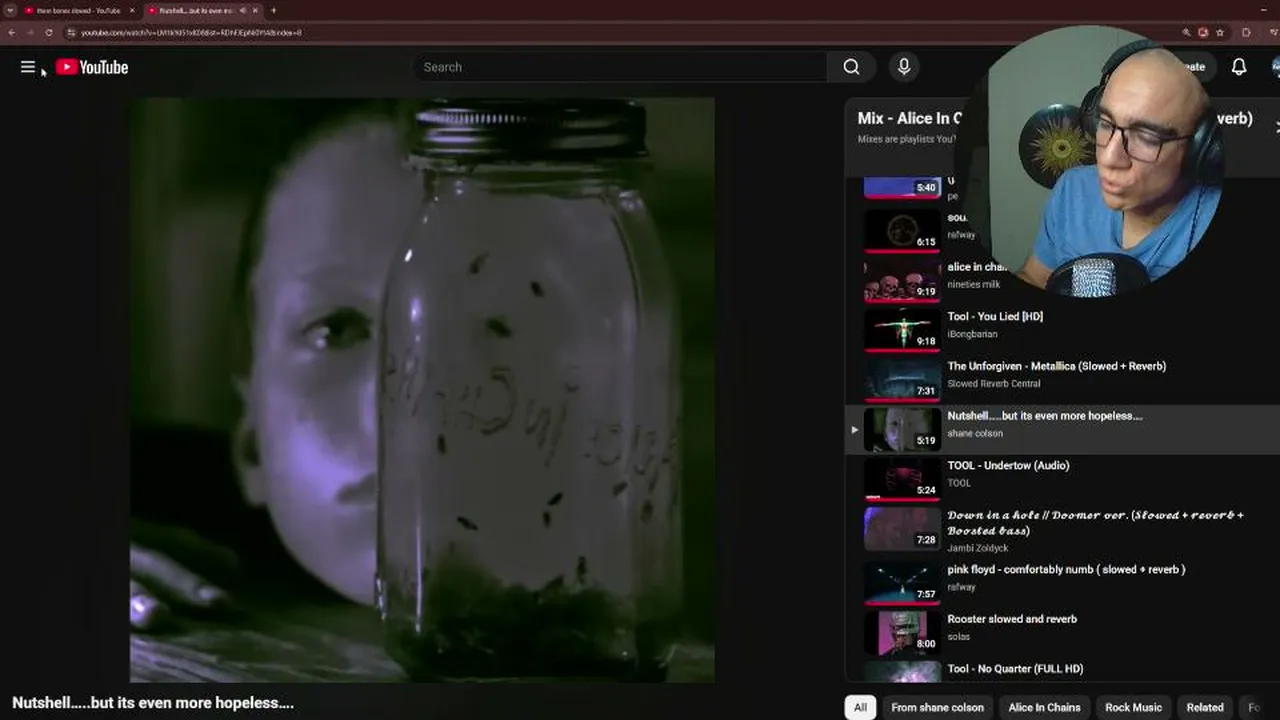Click the browser address bar URL
Screen dimensions: 1280x720
point(190,32)
